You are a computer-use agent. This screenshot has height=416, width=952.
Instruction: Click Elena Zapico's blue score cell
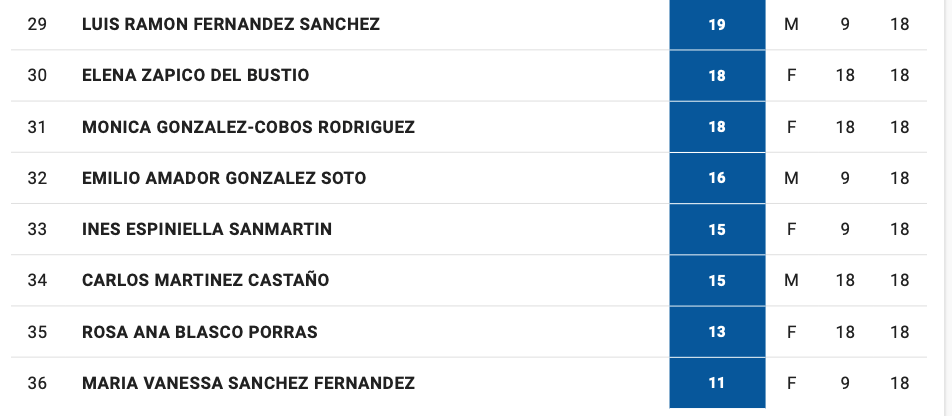[x=717, y=75]
